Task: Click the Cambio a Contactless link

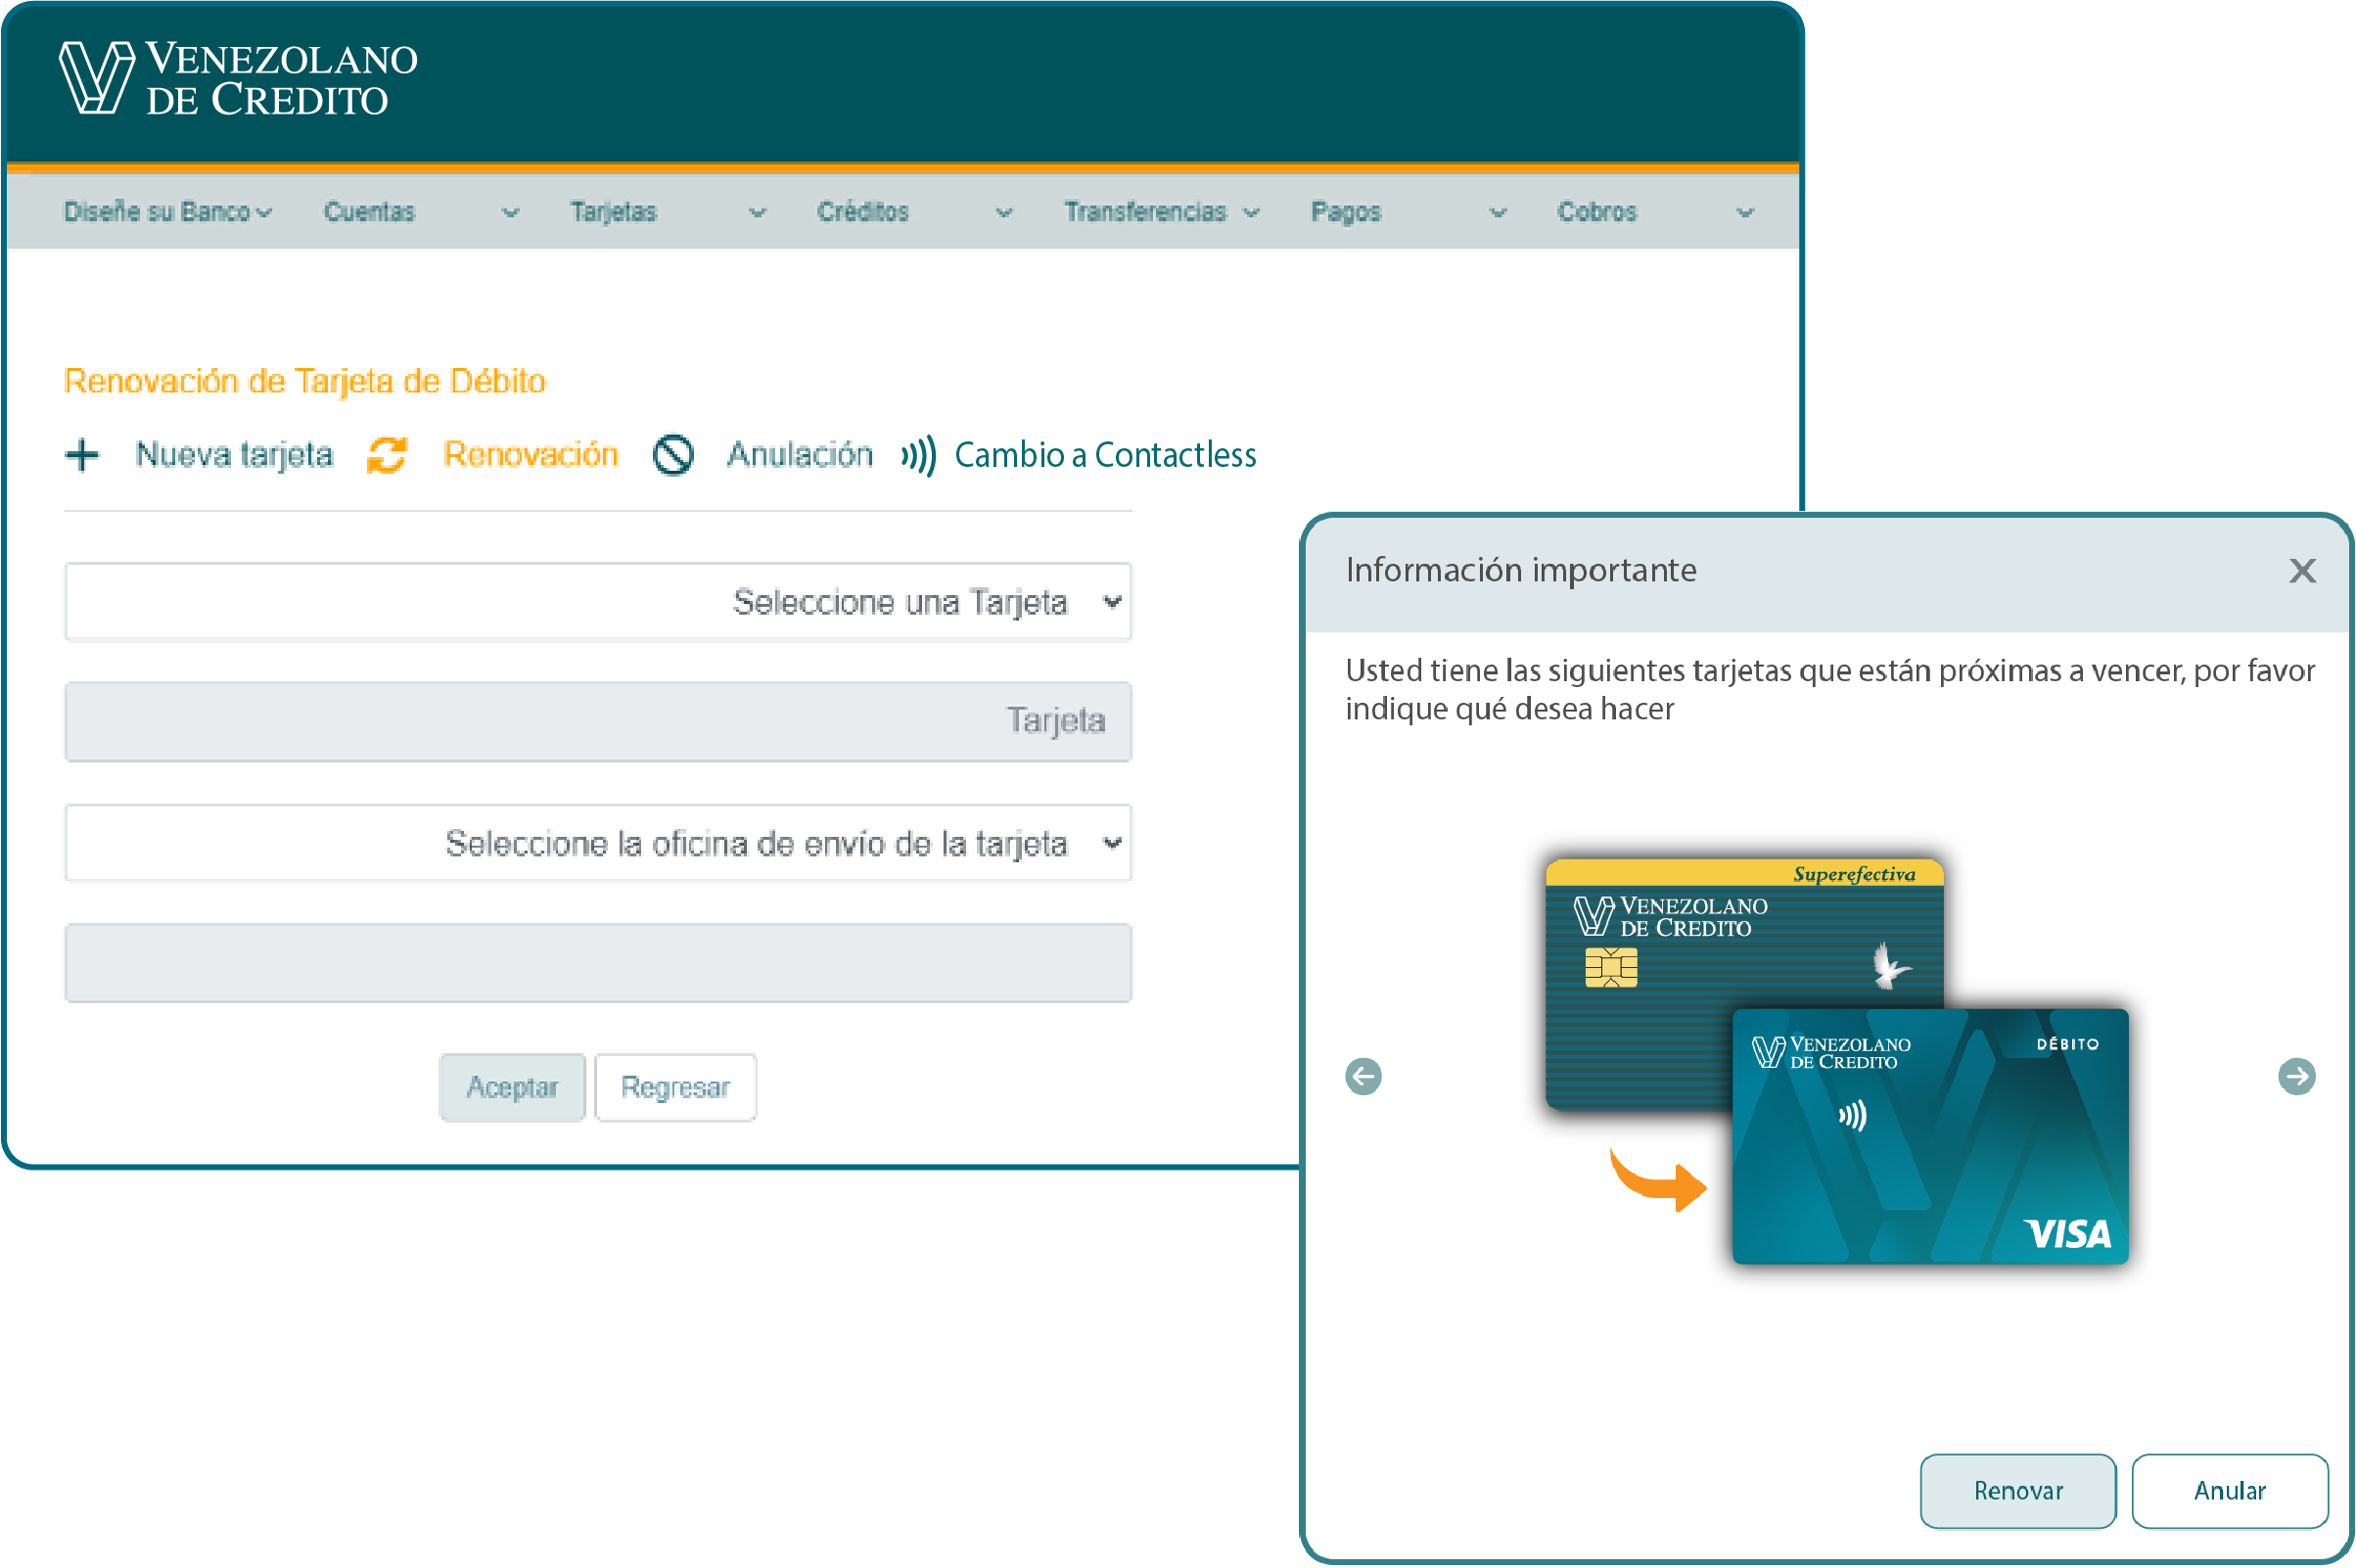Action: click(x=1105, y=456)
